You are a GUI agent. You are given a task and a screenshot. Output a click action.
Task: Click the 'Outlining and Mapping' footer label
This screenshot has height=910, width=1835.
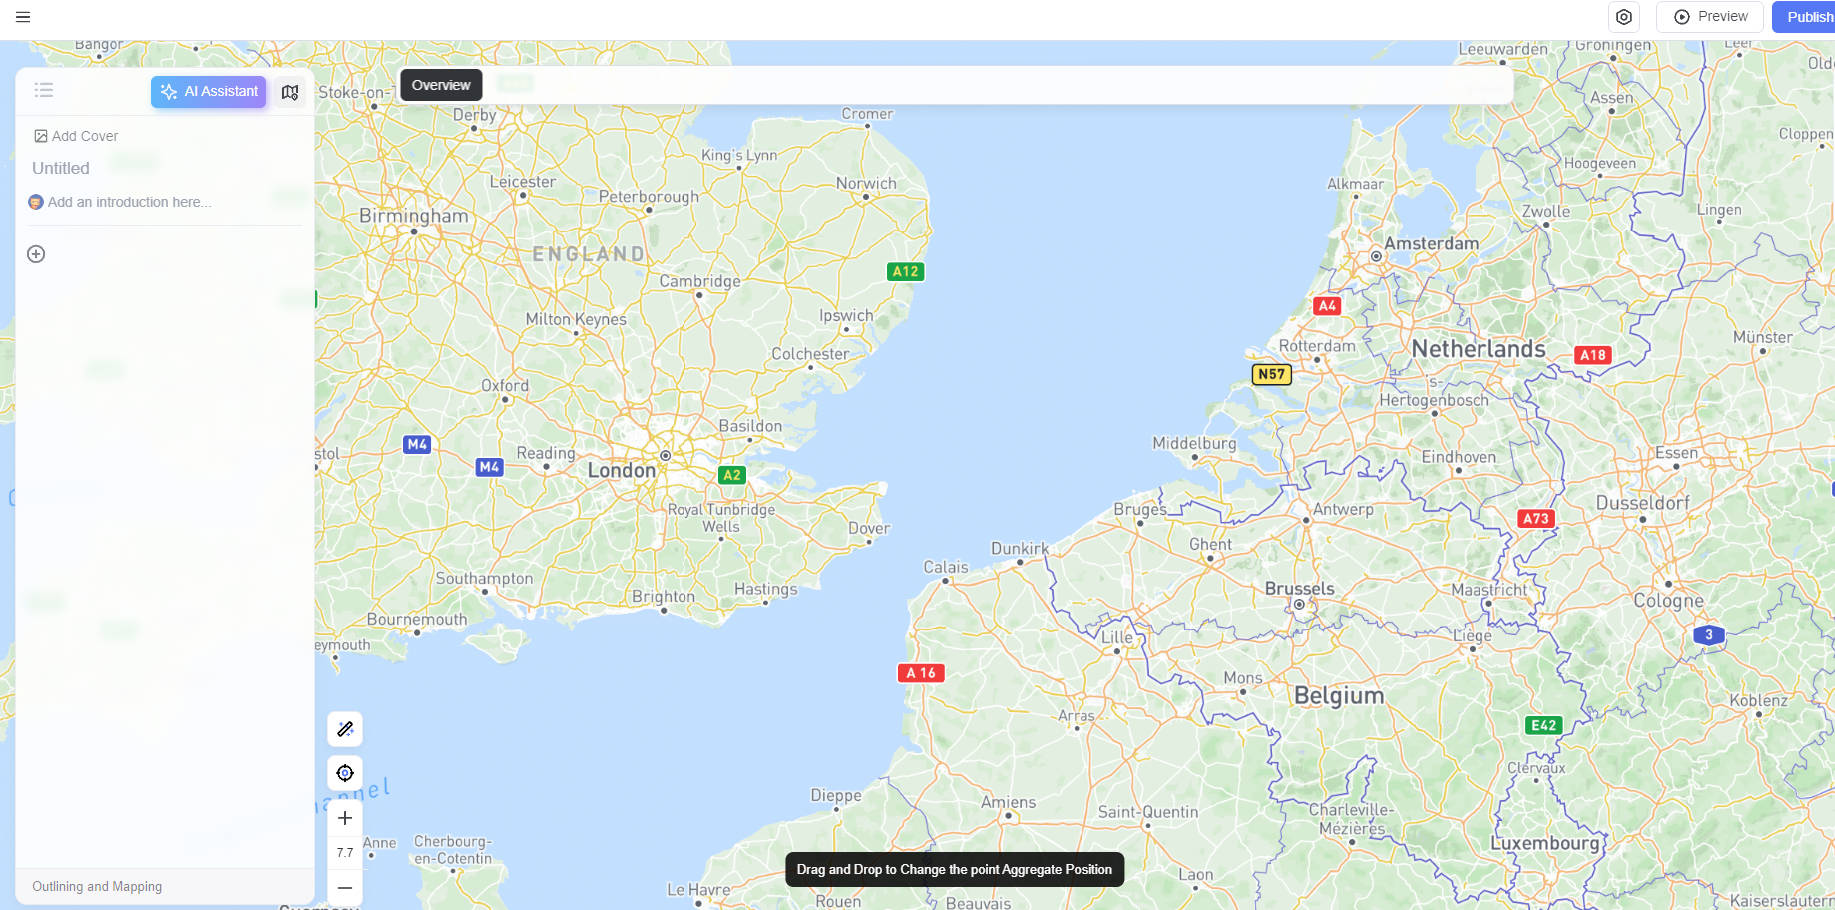coord(97,886)
